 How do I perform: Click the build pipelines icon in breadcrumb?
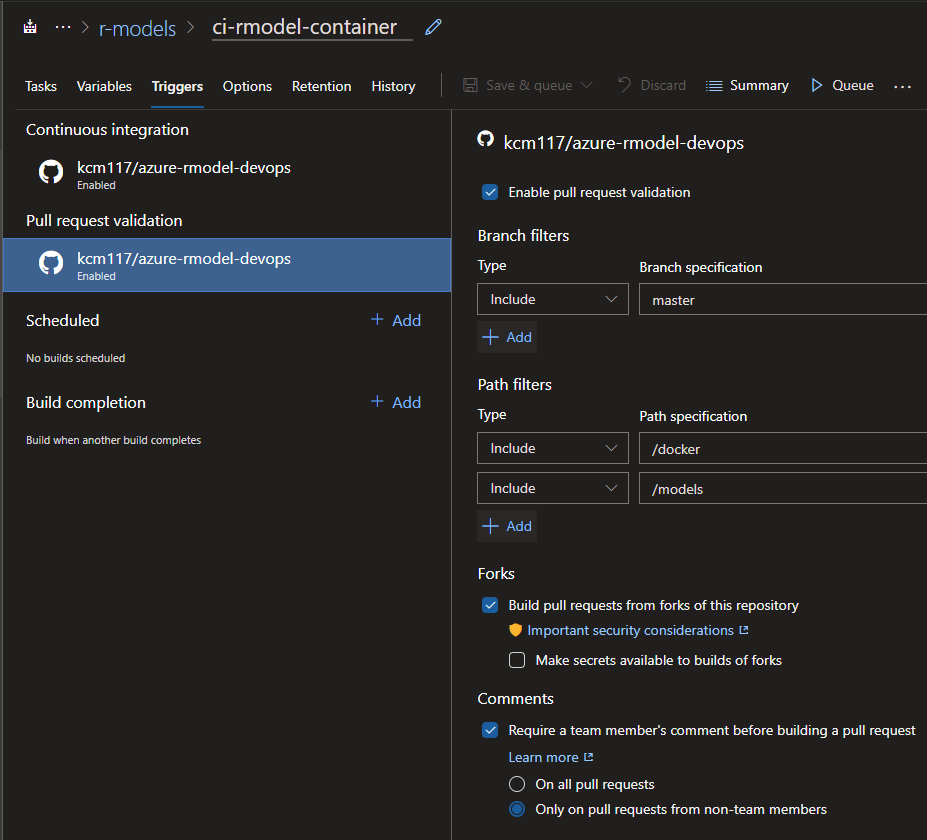pos(30,27)
